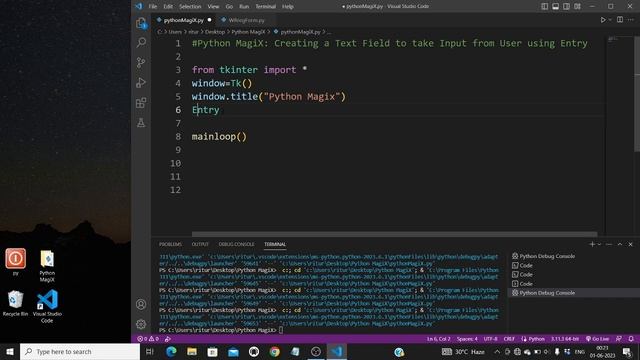Open the Testing flask view

(x=141, y=122)
